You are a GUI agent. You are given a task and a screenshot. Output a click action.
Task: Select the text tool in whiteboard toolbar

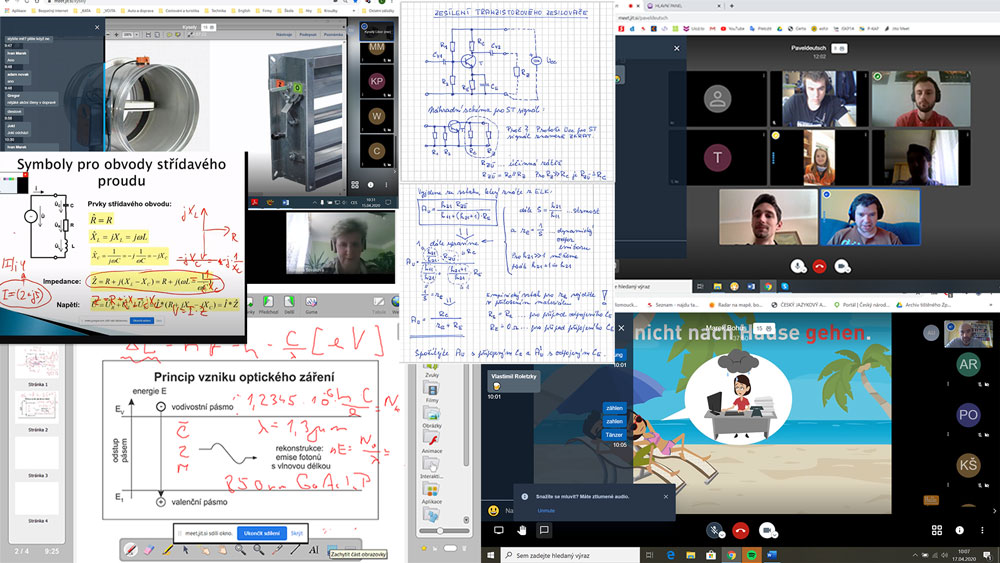314,549
